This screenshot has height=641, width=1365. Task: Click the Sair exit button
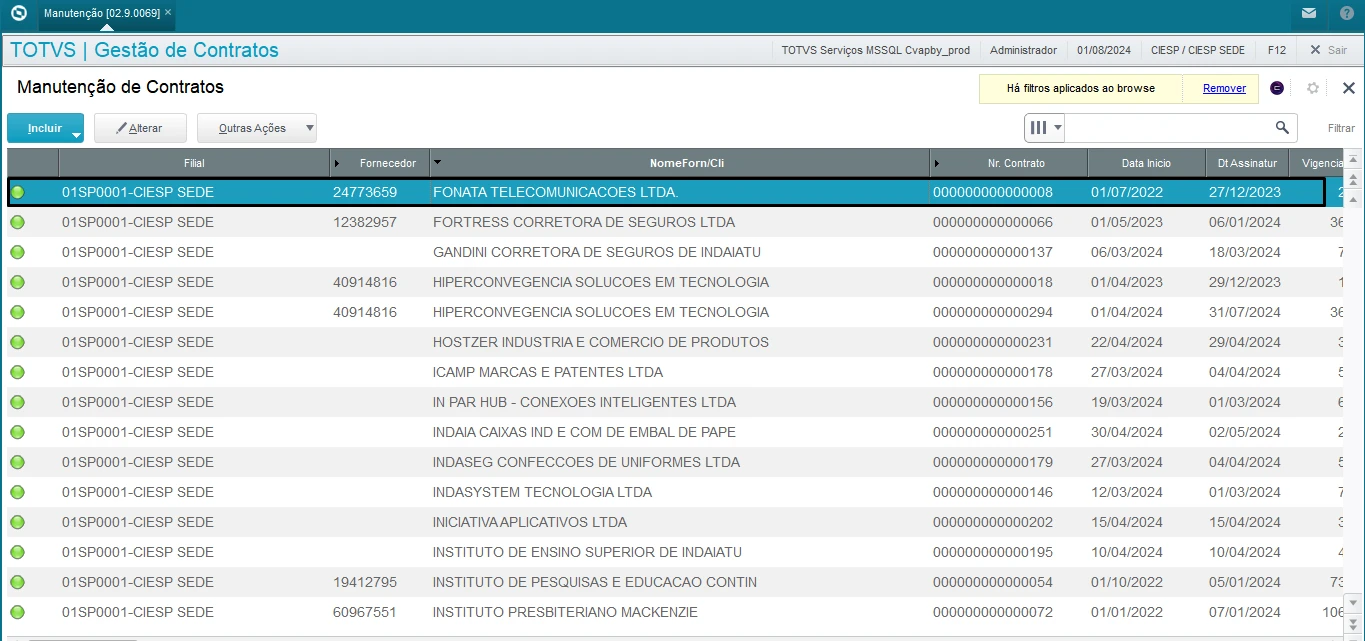click(1328, 50)
